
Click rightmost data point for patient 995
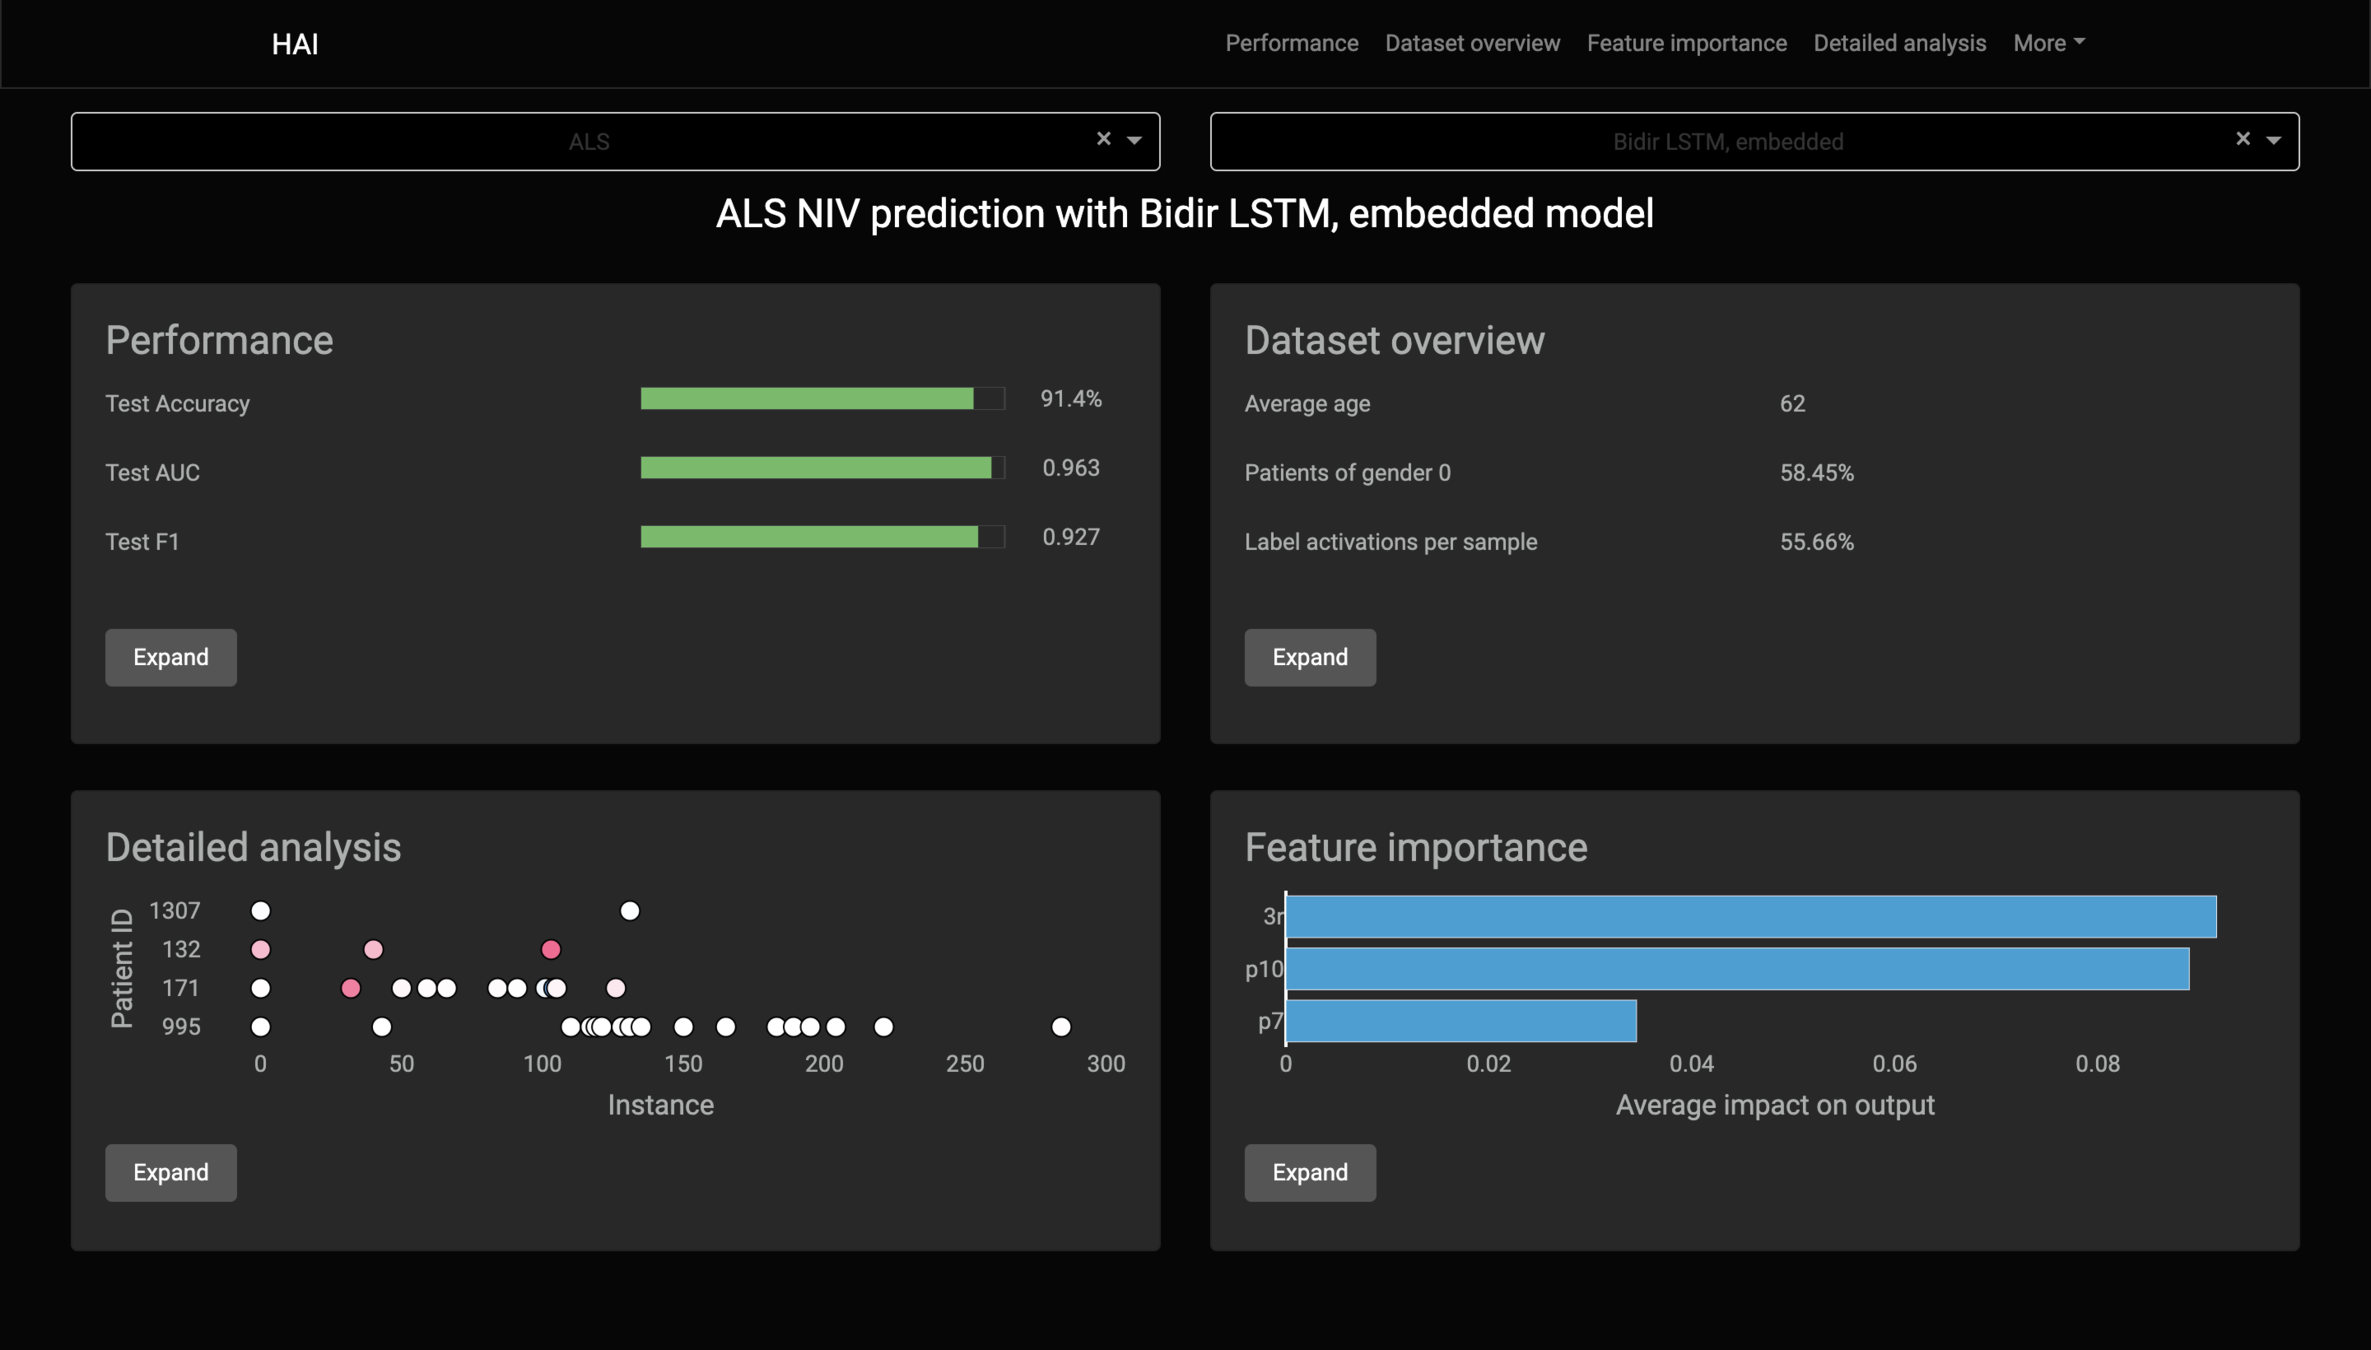[1061, 1027]
